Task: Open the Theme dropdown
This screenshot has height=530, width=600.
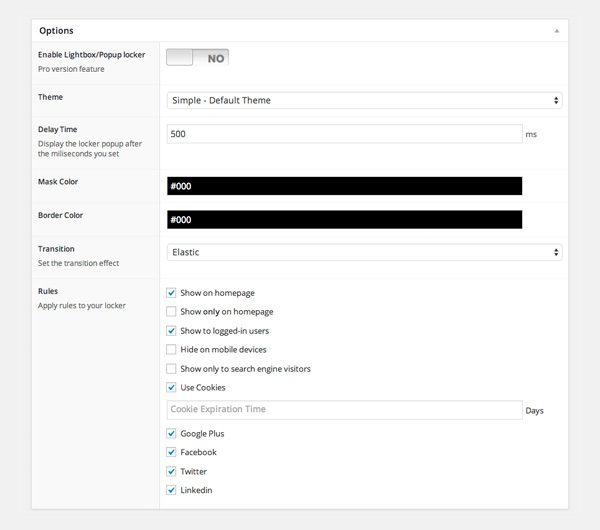Action: point(364,100)
